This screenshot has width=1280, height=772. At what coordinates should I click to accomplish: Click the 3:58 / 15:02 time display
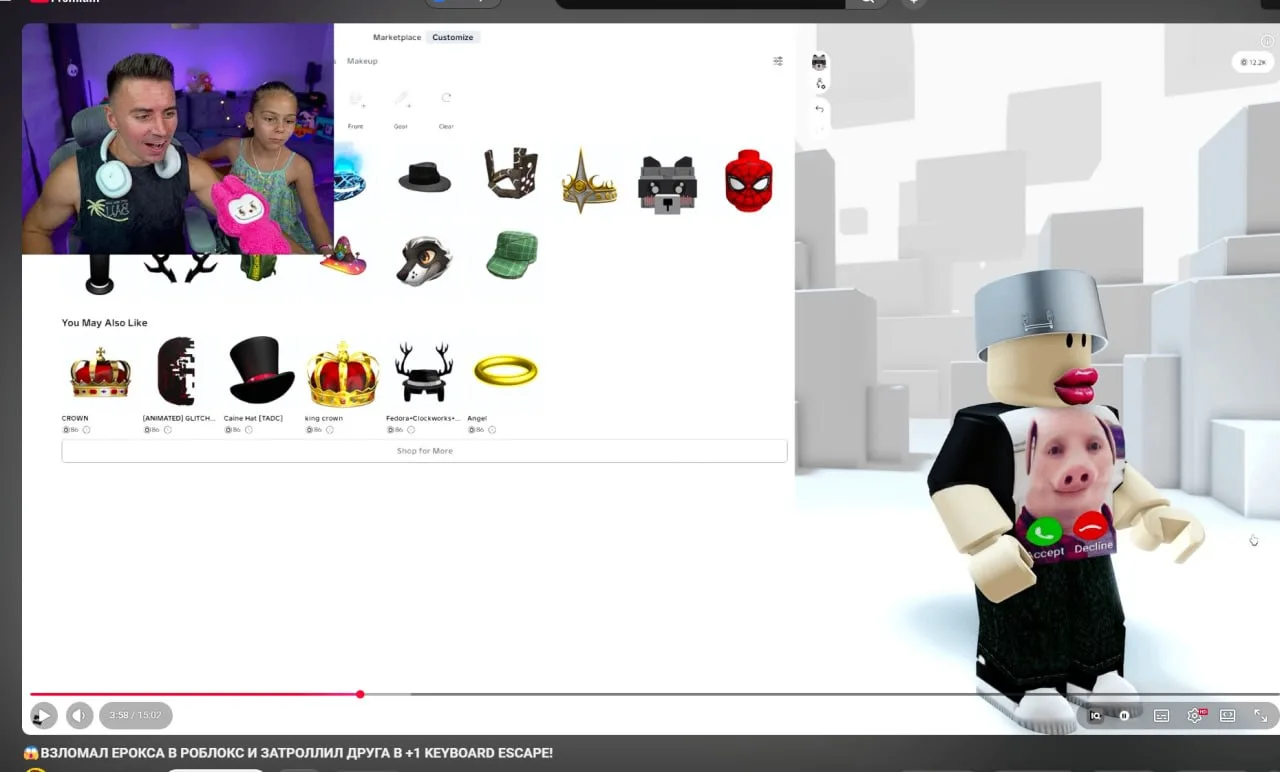click(135, 715)
